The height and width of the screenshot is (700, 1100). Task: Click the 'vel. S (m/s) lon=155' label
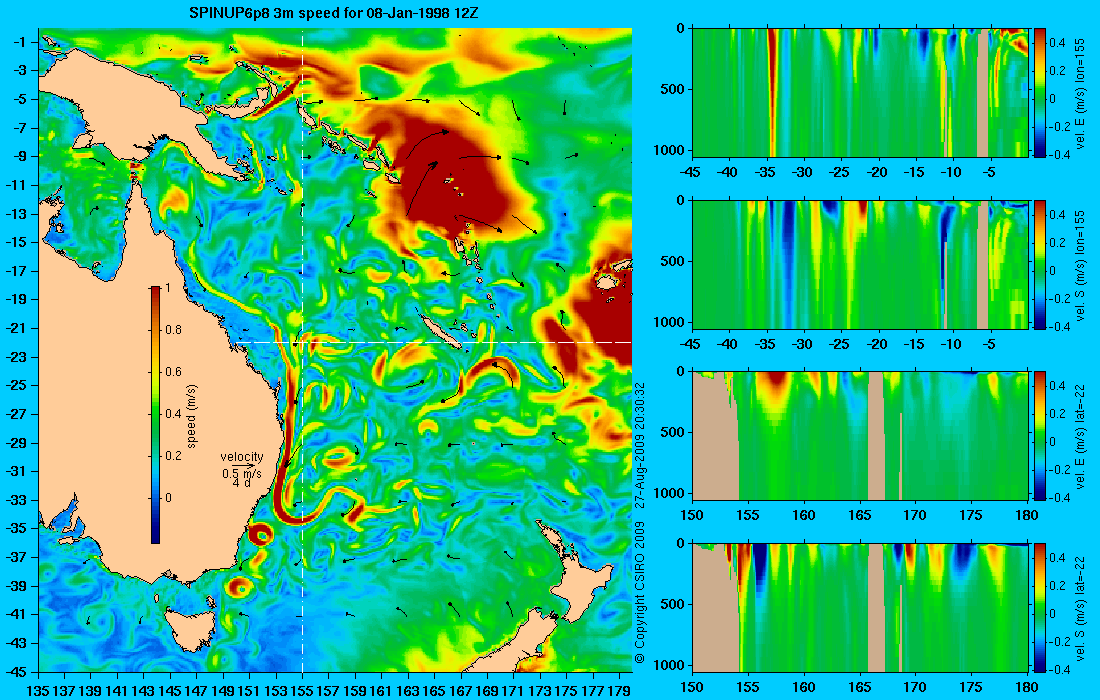pyautogui.click(x=1081, y=264)
